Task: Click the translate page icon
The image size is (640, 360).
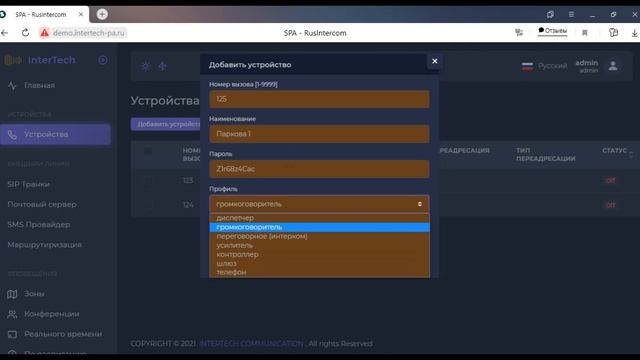Action: pos(519,33)
